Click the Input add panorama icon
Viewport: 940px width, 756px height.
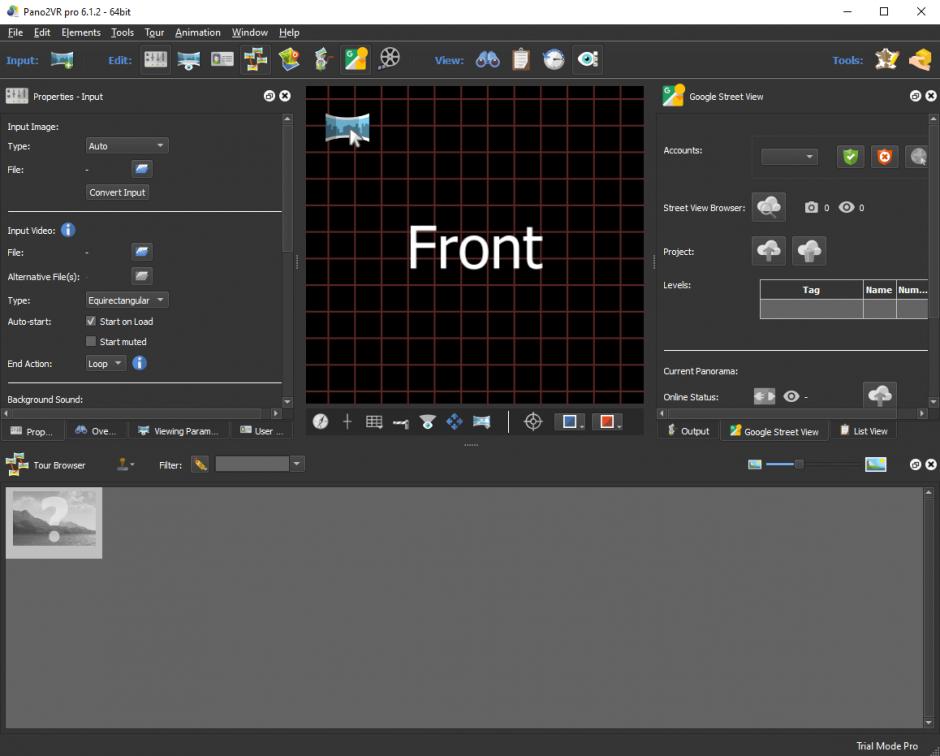tap(62, 59)
